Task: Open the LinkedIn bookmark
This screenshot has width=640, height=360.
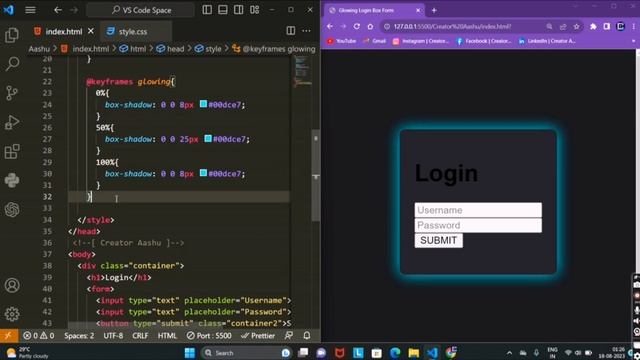Action: pos(547,41)
